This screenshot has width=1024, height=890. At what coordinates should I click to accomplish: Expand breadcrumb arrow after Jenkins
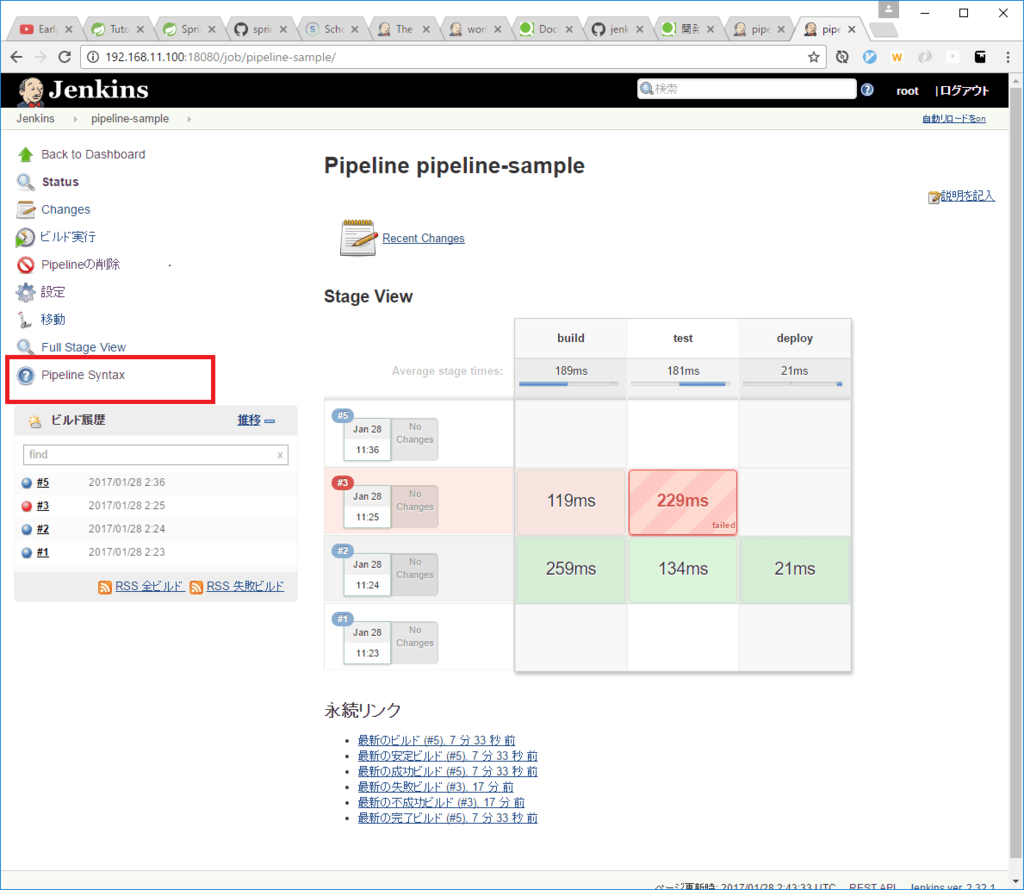(73, 119)
